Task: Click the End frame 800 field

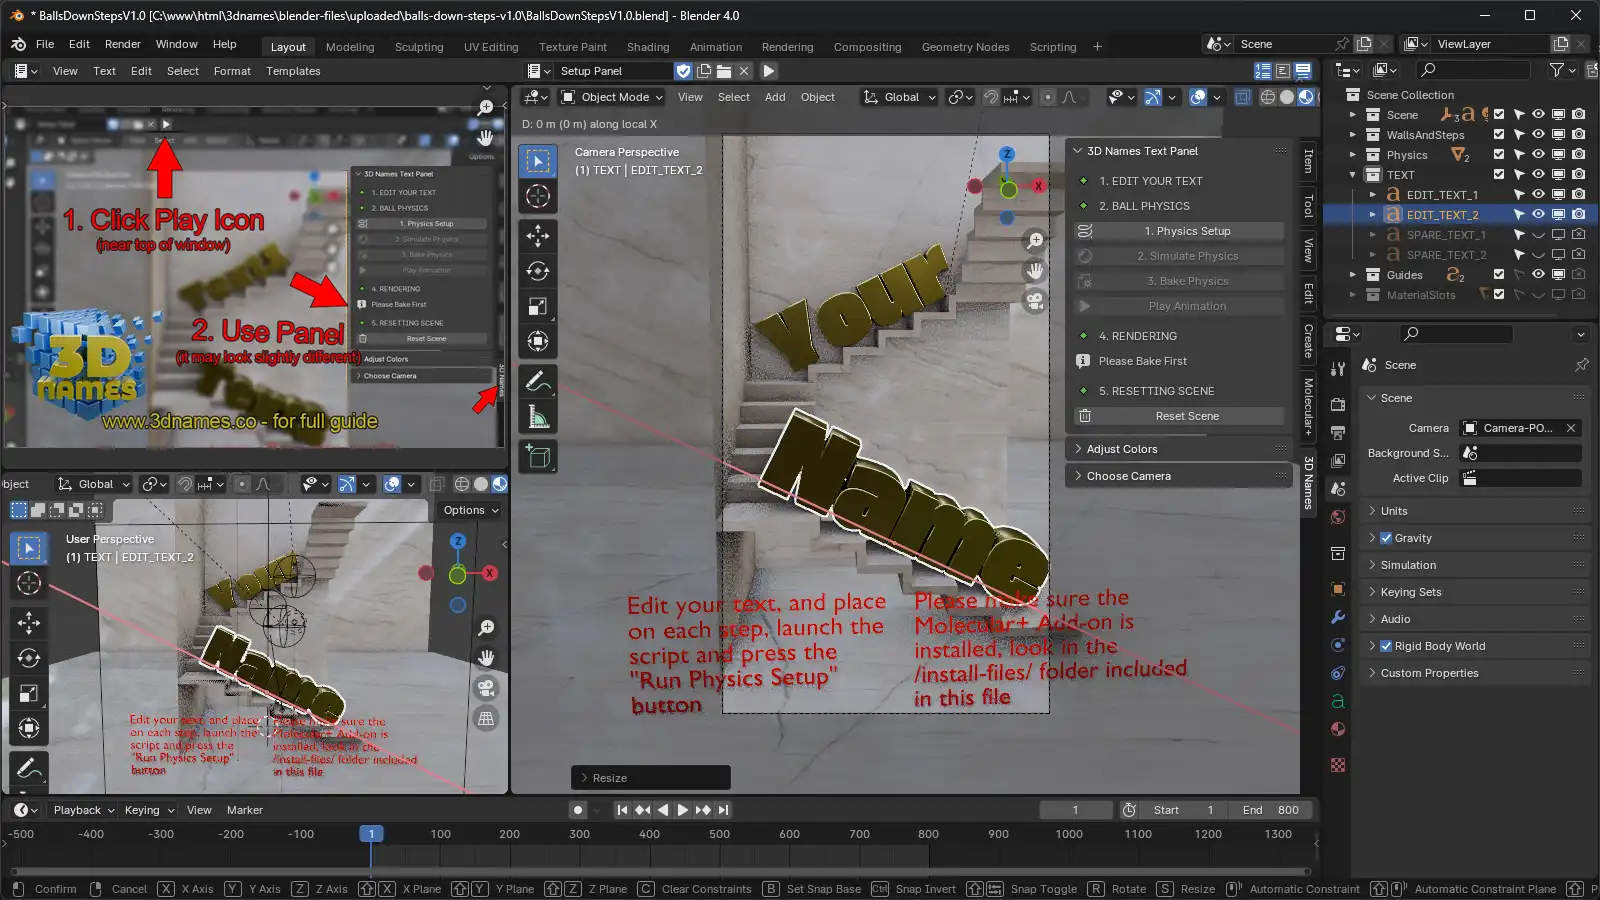Action: tap(1270, 810)
